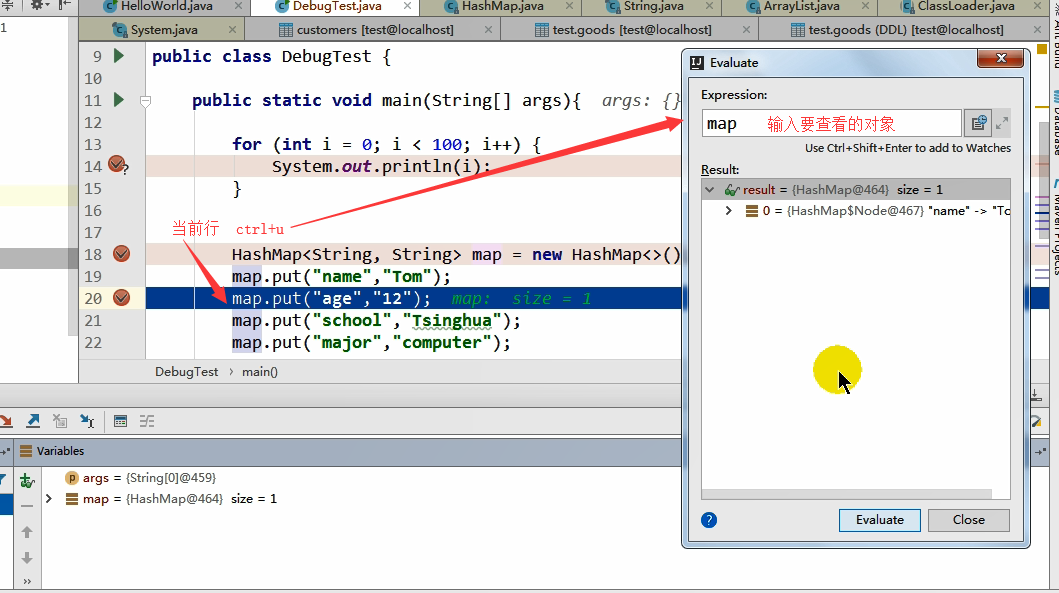The width and height of the screenshot is (1059, 593).
Task: Click the Step Into red arrow icon
Action: click(x=6, y=421)
